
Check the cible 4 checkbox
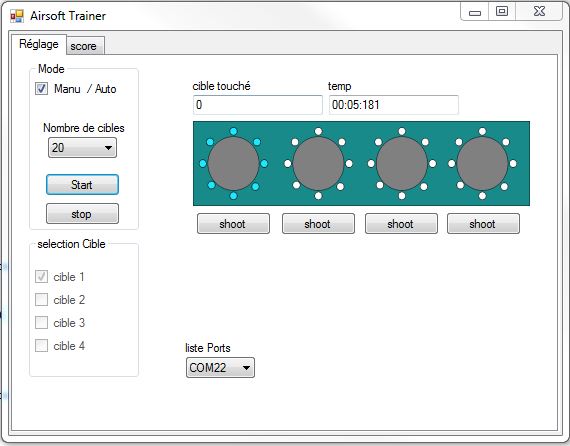41,346
